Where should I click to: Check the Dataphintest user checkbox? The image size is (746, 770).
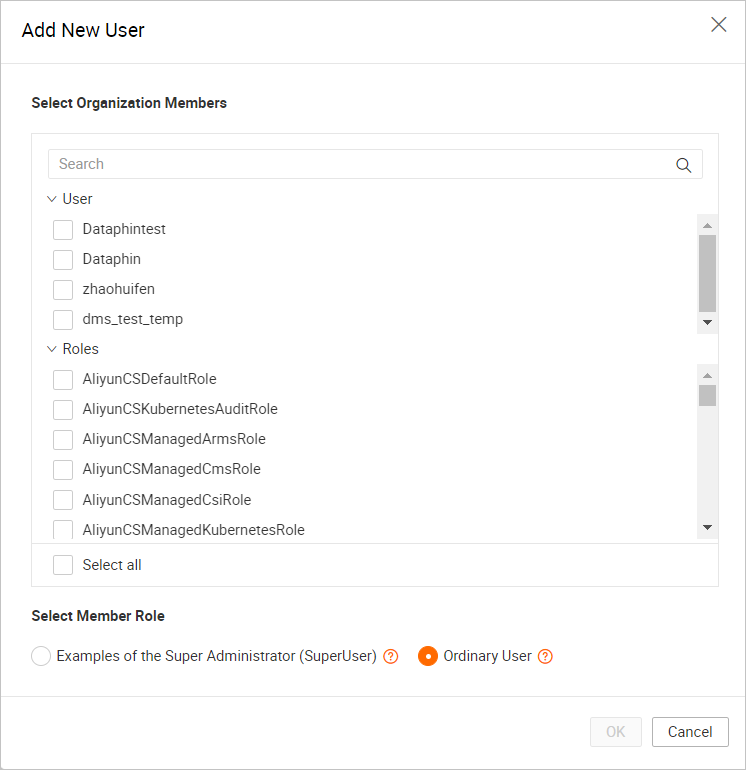(63, 229)
